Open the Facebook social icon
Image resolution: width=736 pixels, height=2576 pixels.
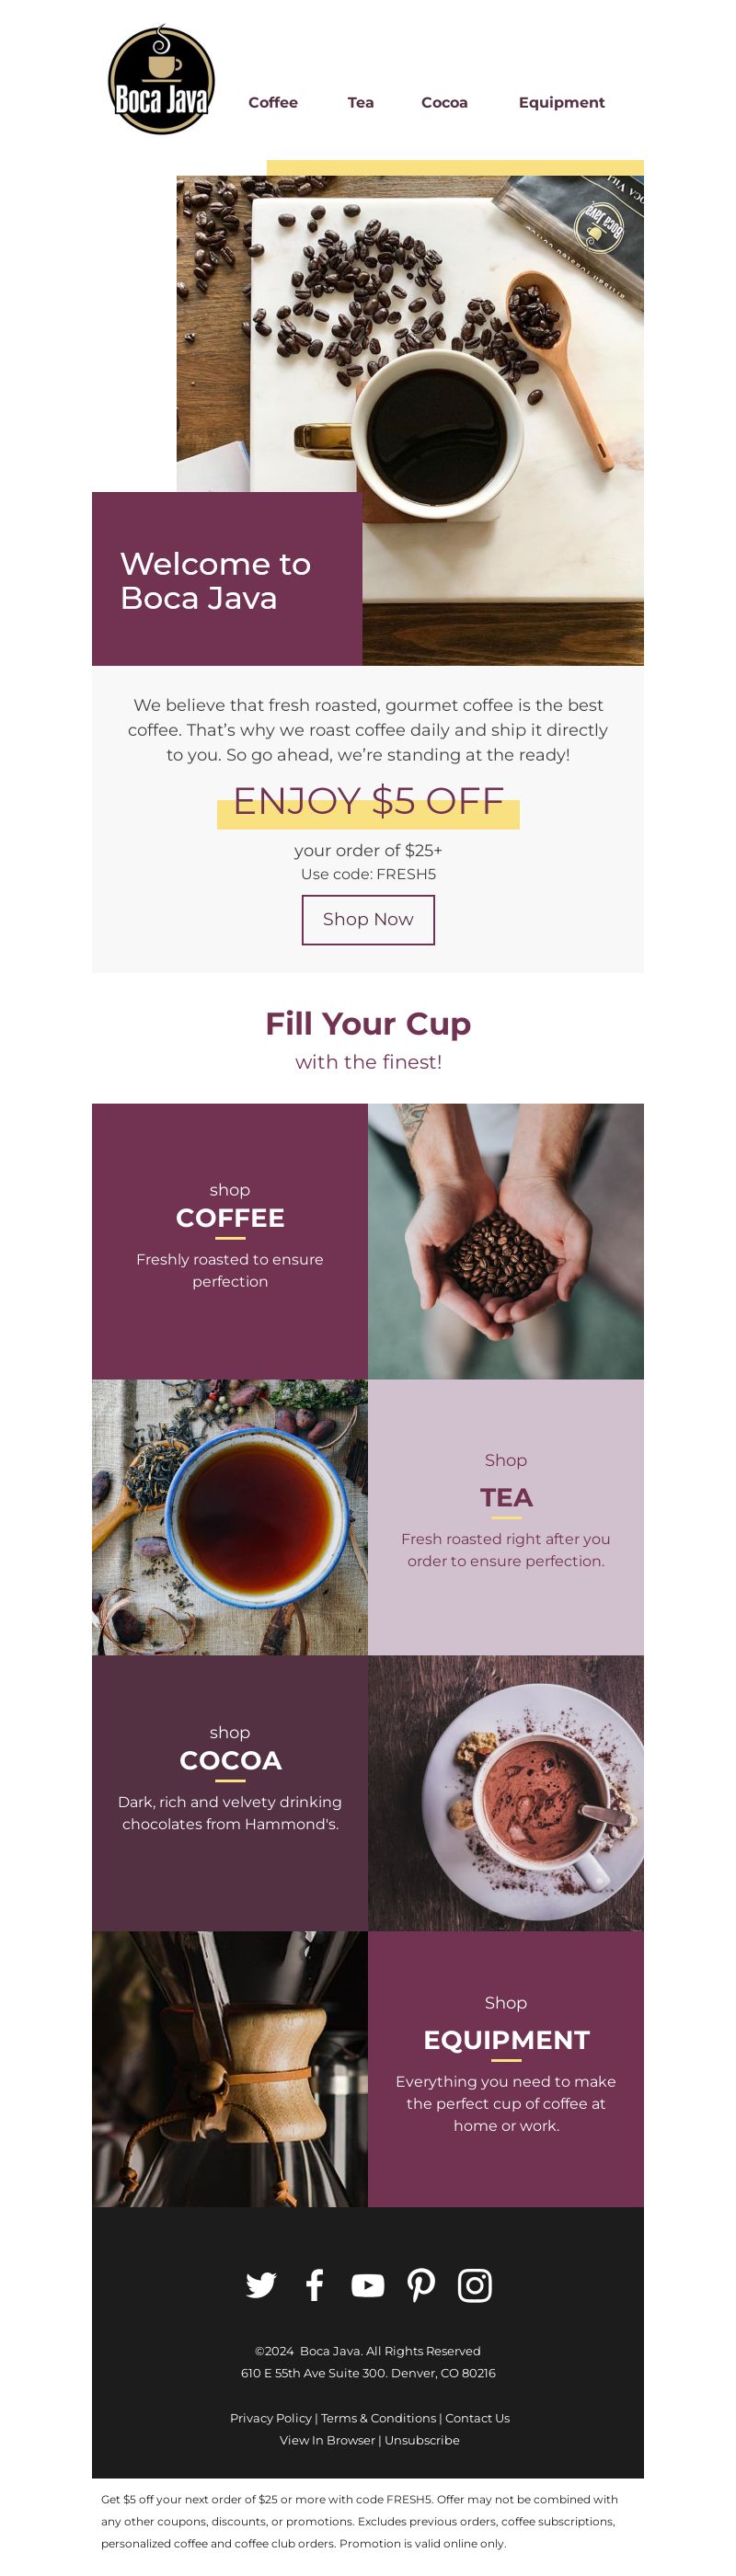pyautogui.click(x=314, y=2285)
